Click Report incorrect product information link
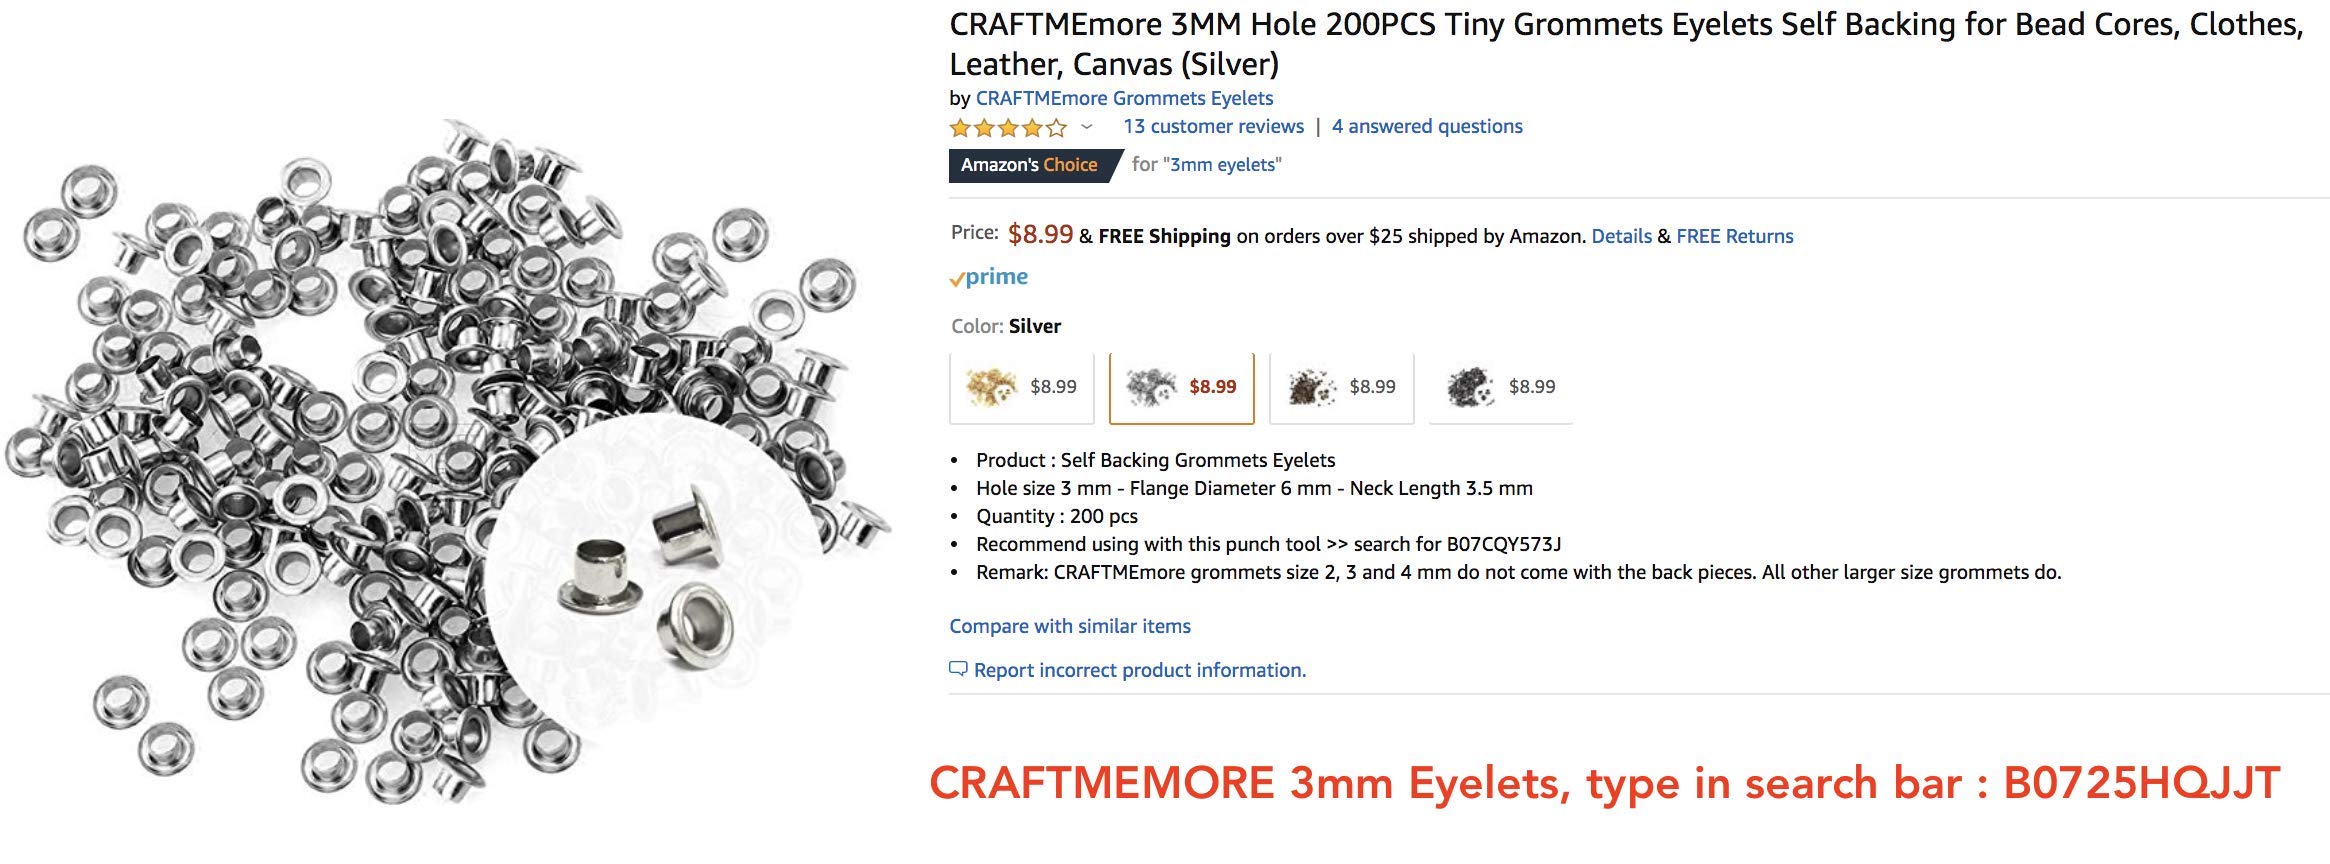The image size is (2330, 864). 1140,670
